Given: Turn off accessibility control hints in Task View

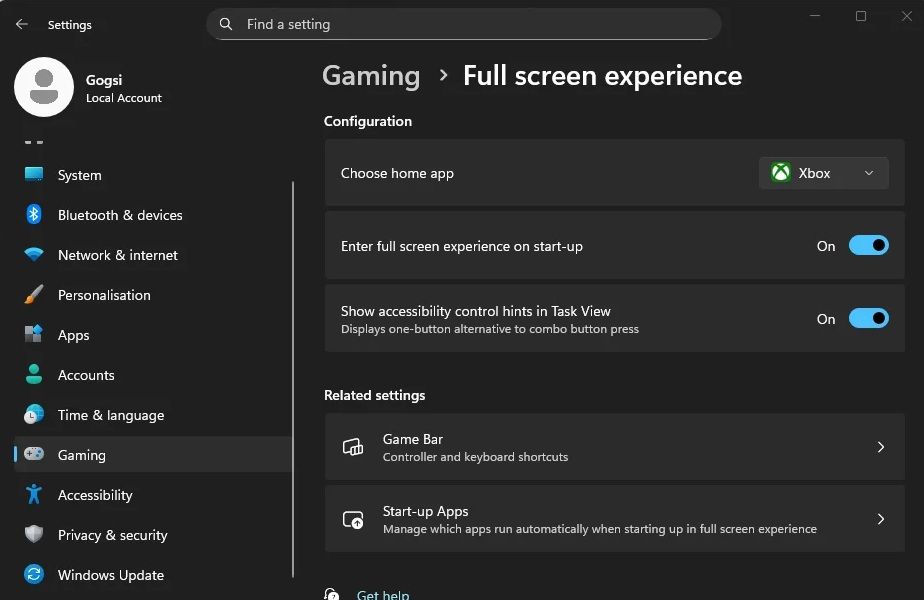Looking at the screenshot, I should click(x=868, y=319).
